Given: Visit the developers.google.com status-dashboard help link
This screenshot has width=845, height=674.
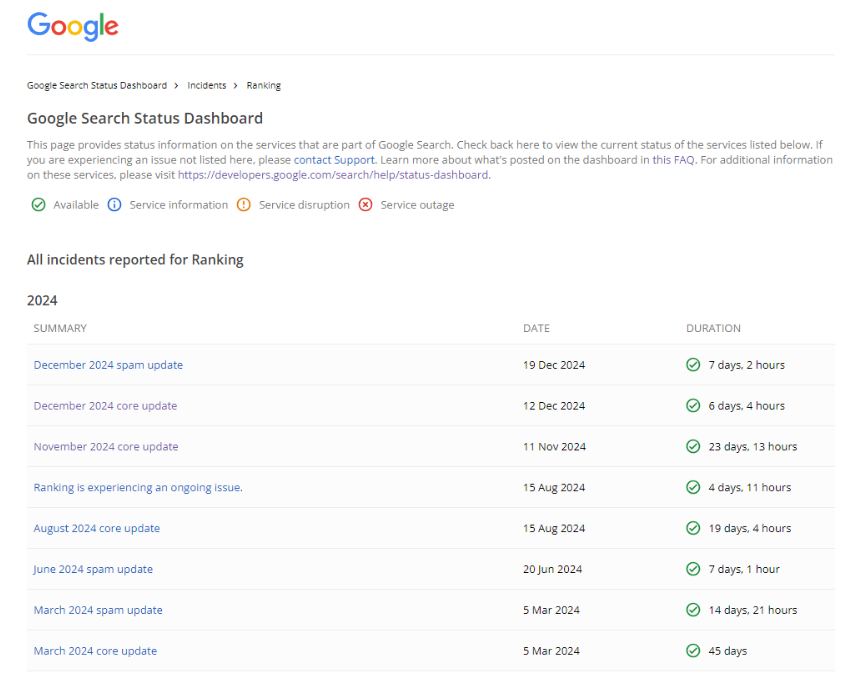Looking at the screenshot, I should [x=333, y=175].
